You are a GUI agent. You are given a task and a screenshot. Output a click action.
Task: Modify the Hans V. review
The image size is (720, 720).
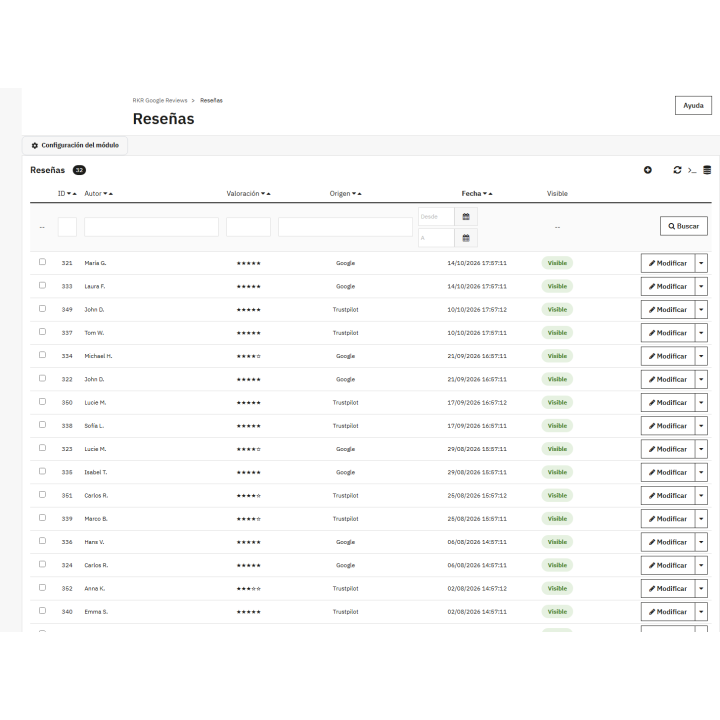(x=668, y=542)
